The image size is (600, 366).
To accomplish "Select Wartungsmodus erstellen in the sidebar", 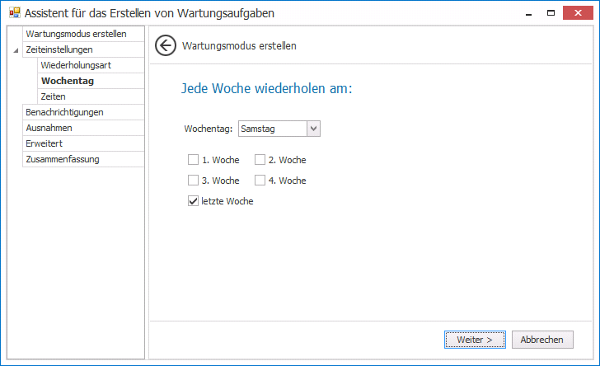I will 83,34.
